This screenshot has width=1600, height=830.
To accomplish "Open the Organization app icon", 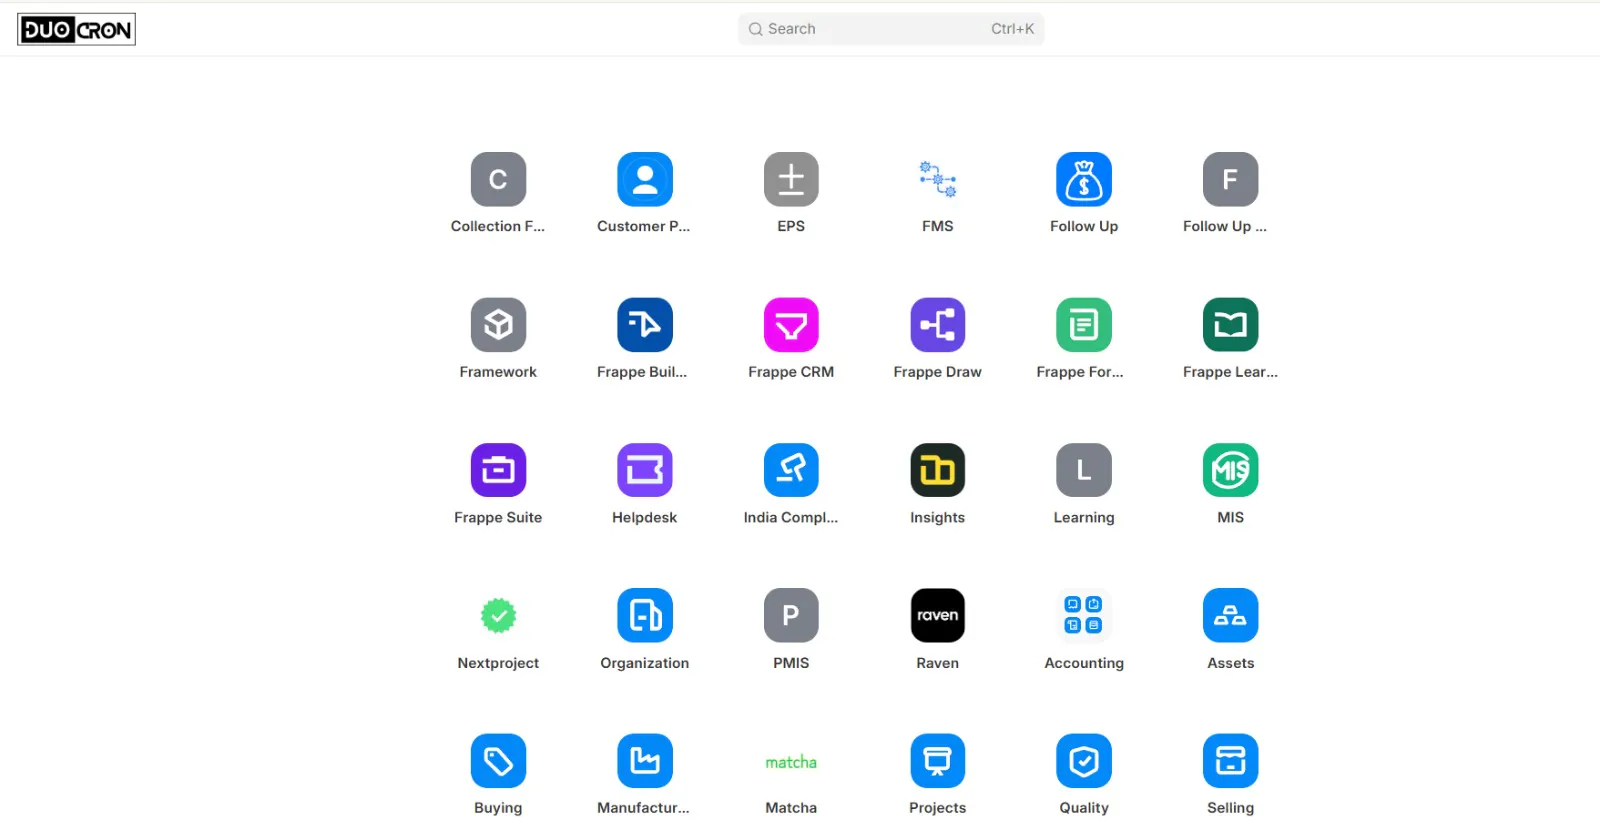I will 645,616.
